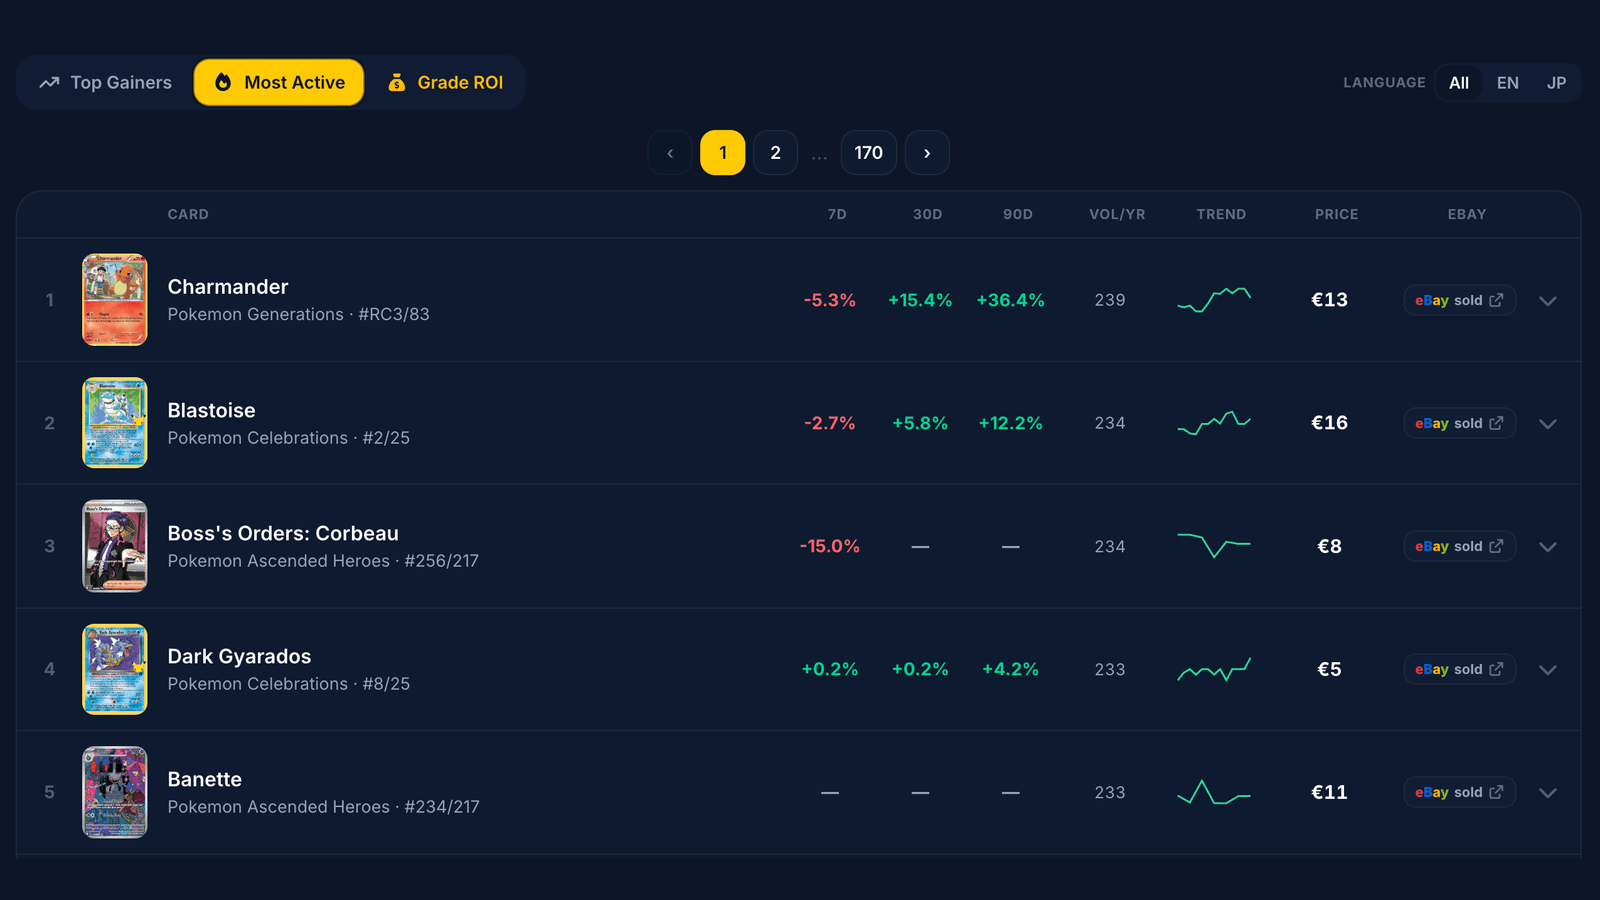Open the Grade ROI tab
This screenshot has height=900, width=1600.
[x=445, y=82]
